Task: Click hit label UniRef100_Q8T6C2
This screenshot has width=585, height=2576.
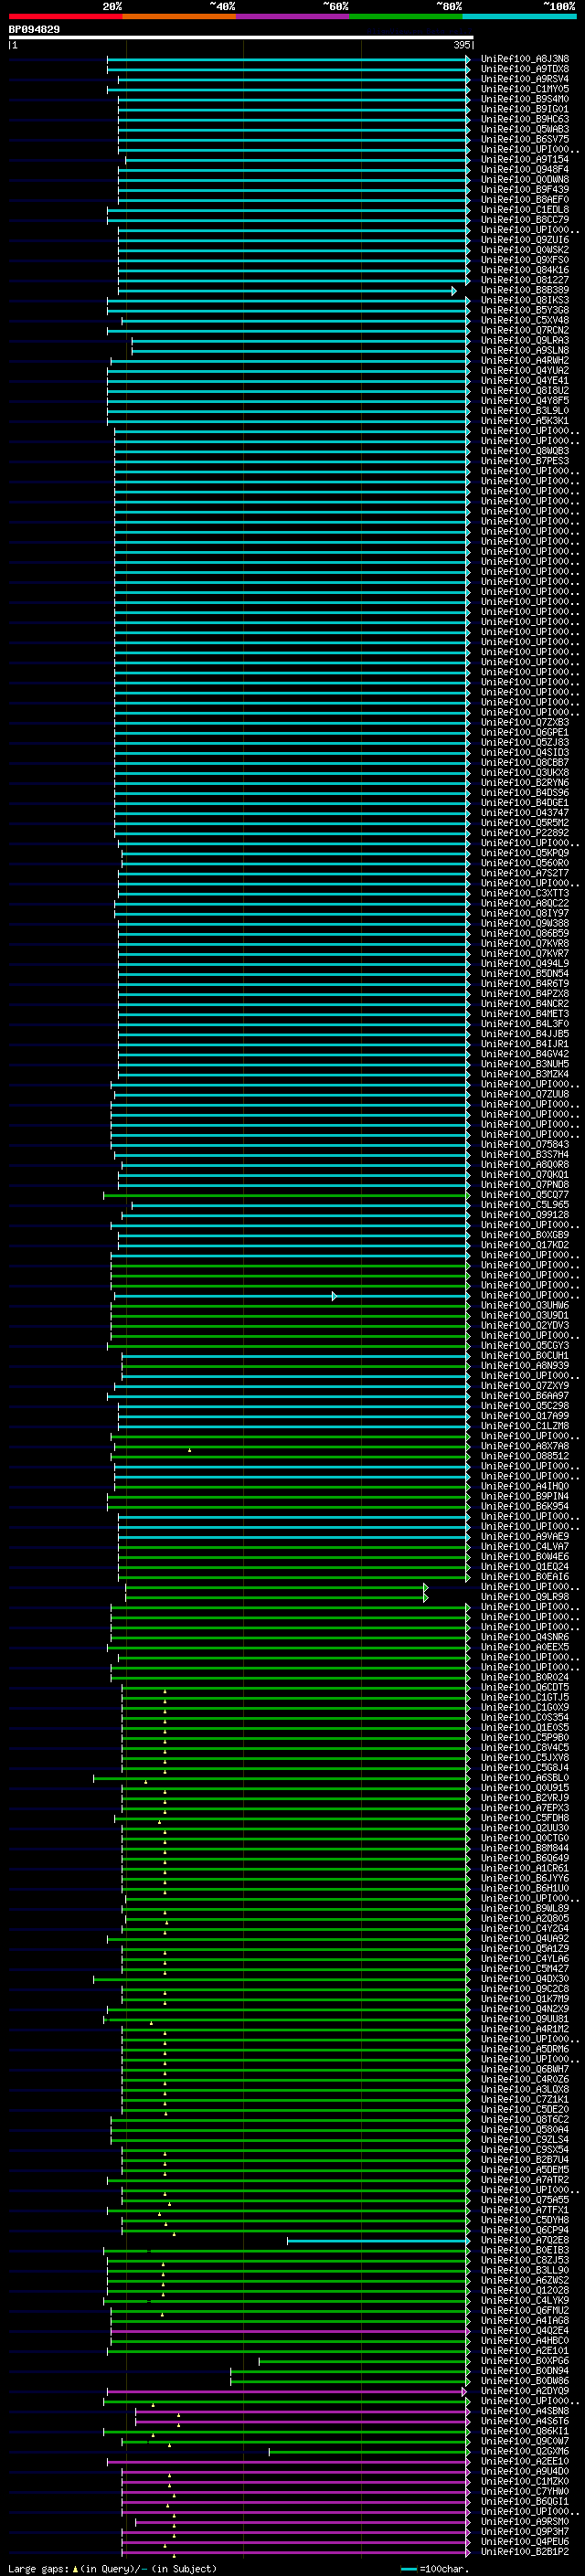Action: pyautogui.click(x=525, y=2119)
